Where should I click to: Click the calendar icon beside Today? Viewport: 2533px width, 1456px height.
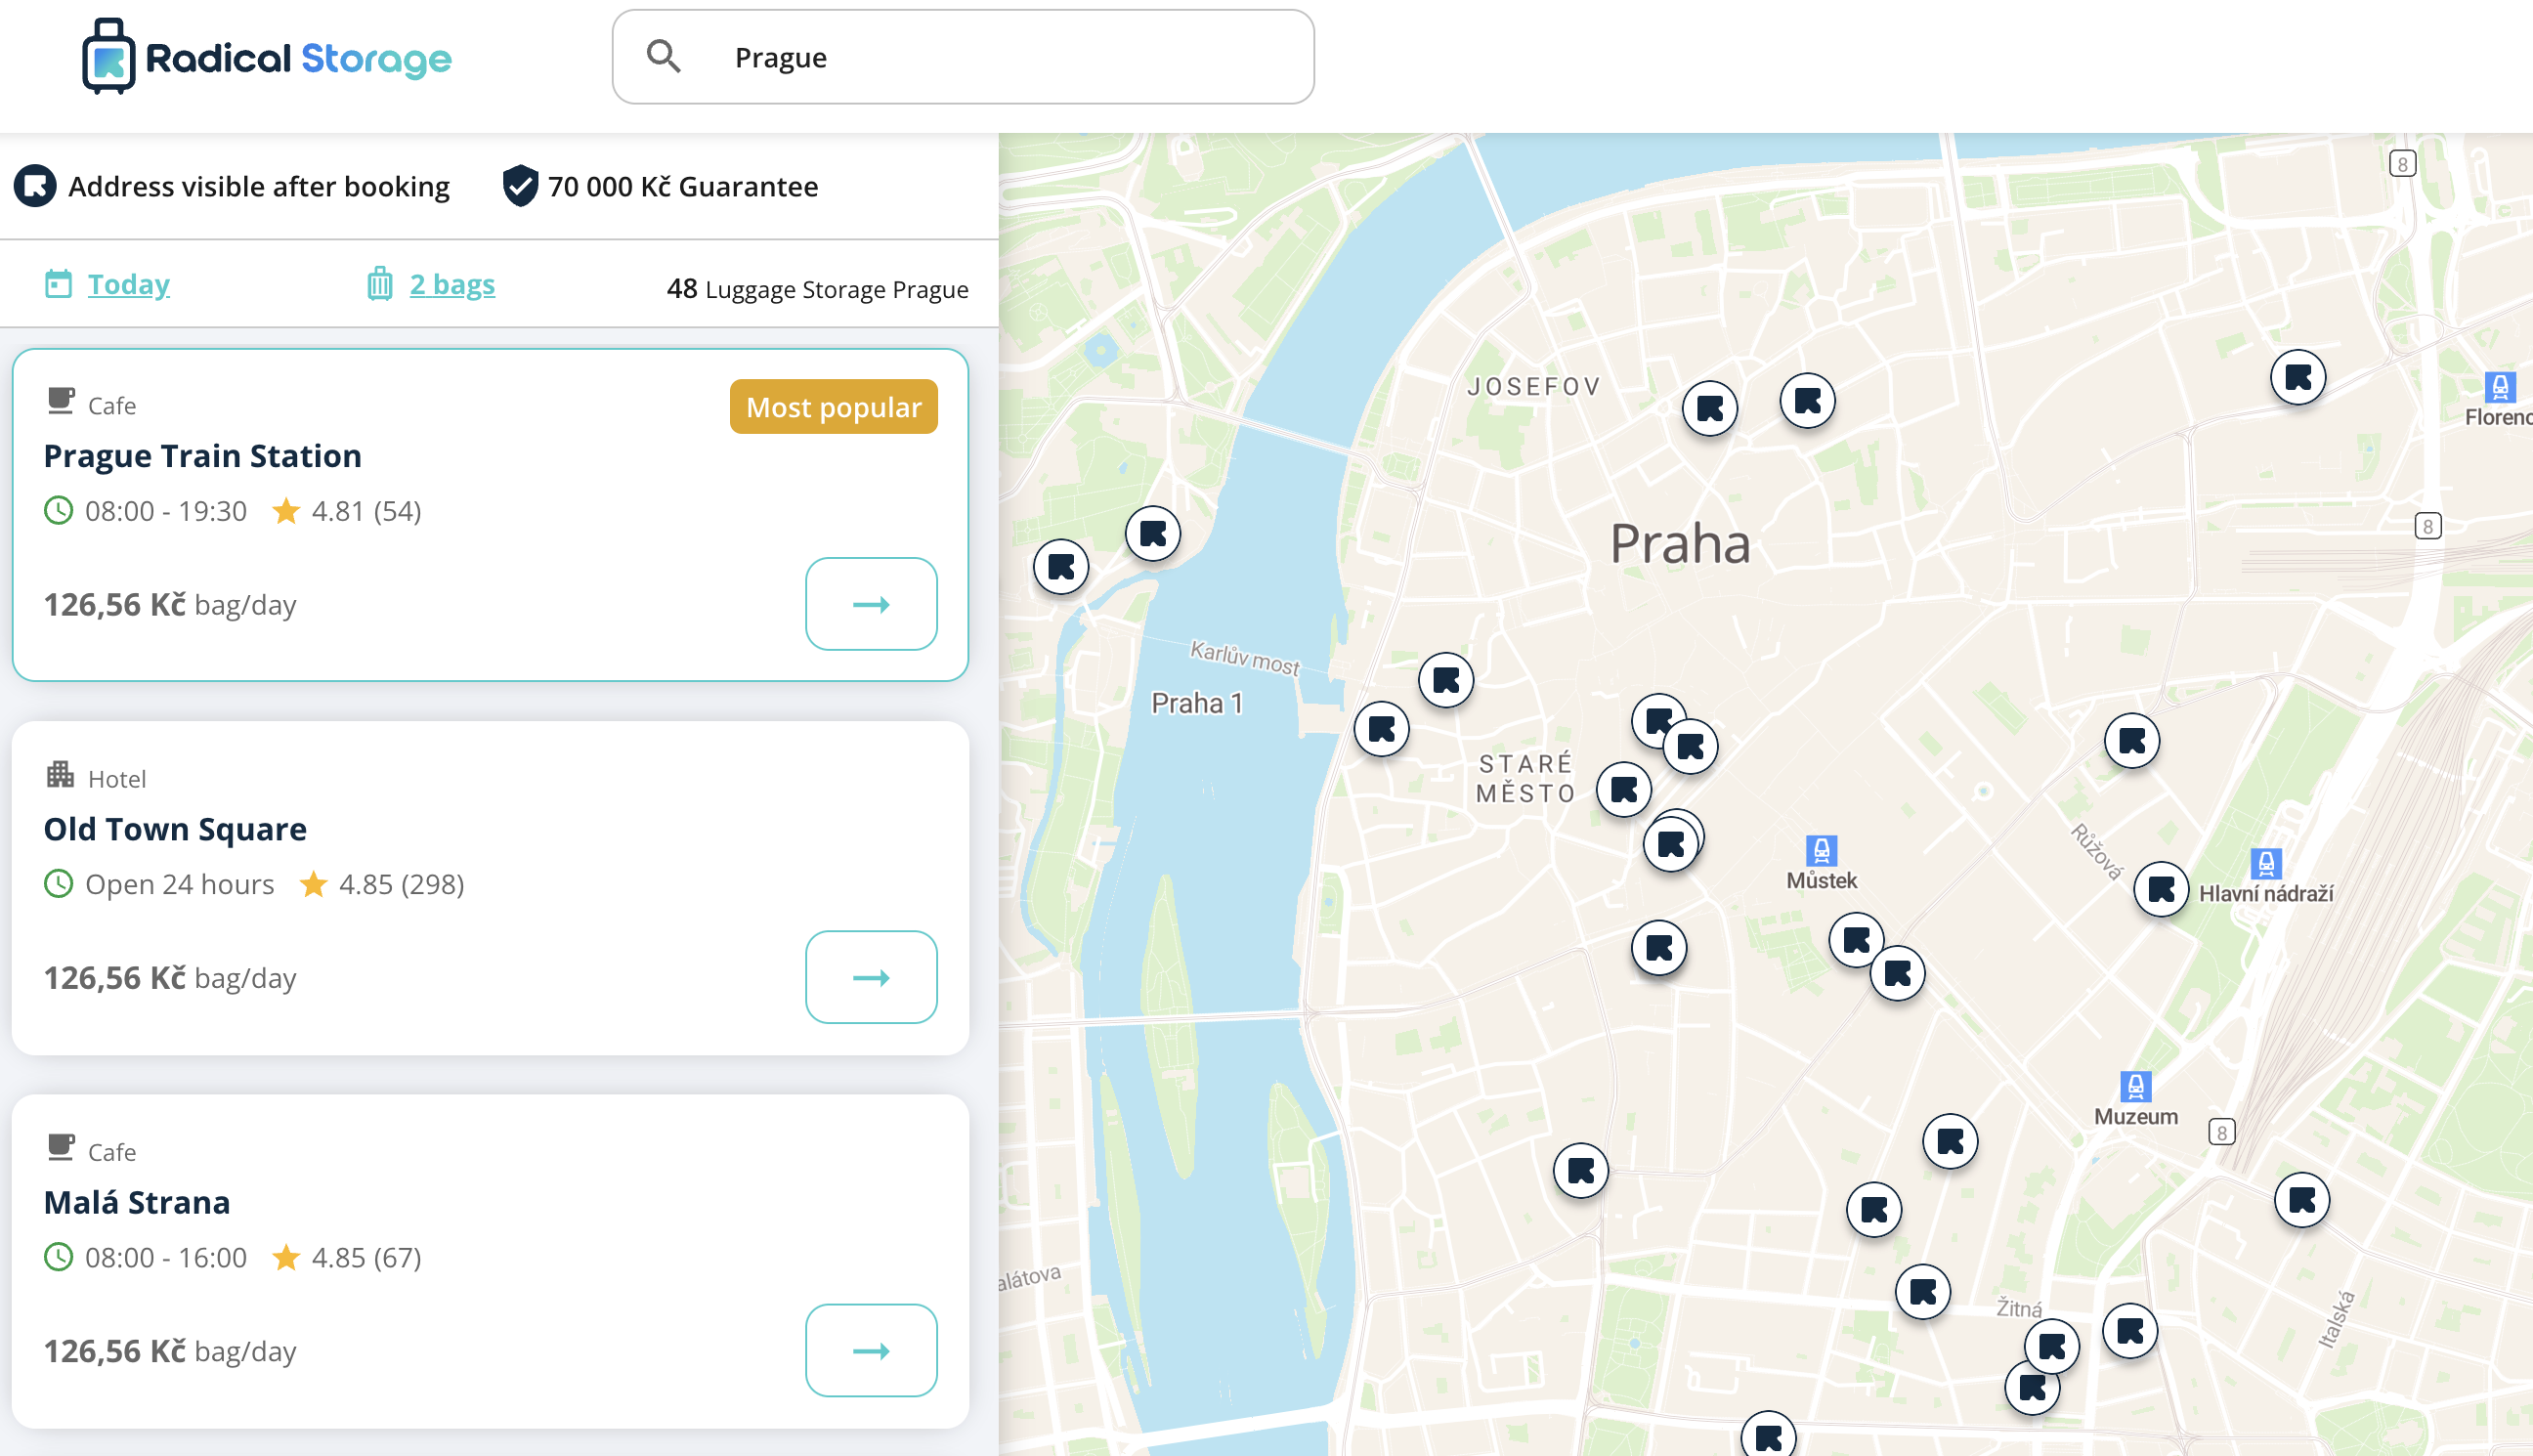(x=58, y=284)
